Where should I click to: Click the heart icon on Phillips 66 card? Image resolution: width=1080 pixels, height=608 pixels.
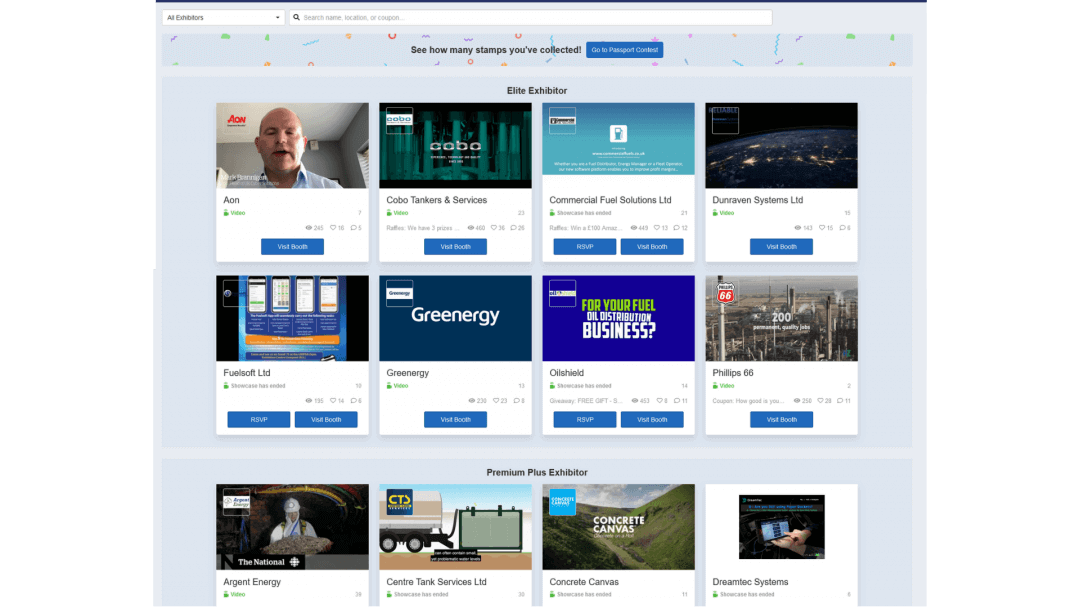821,401
